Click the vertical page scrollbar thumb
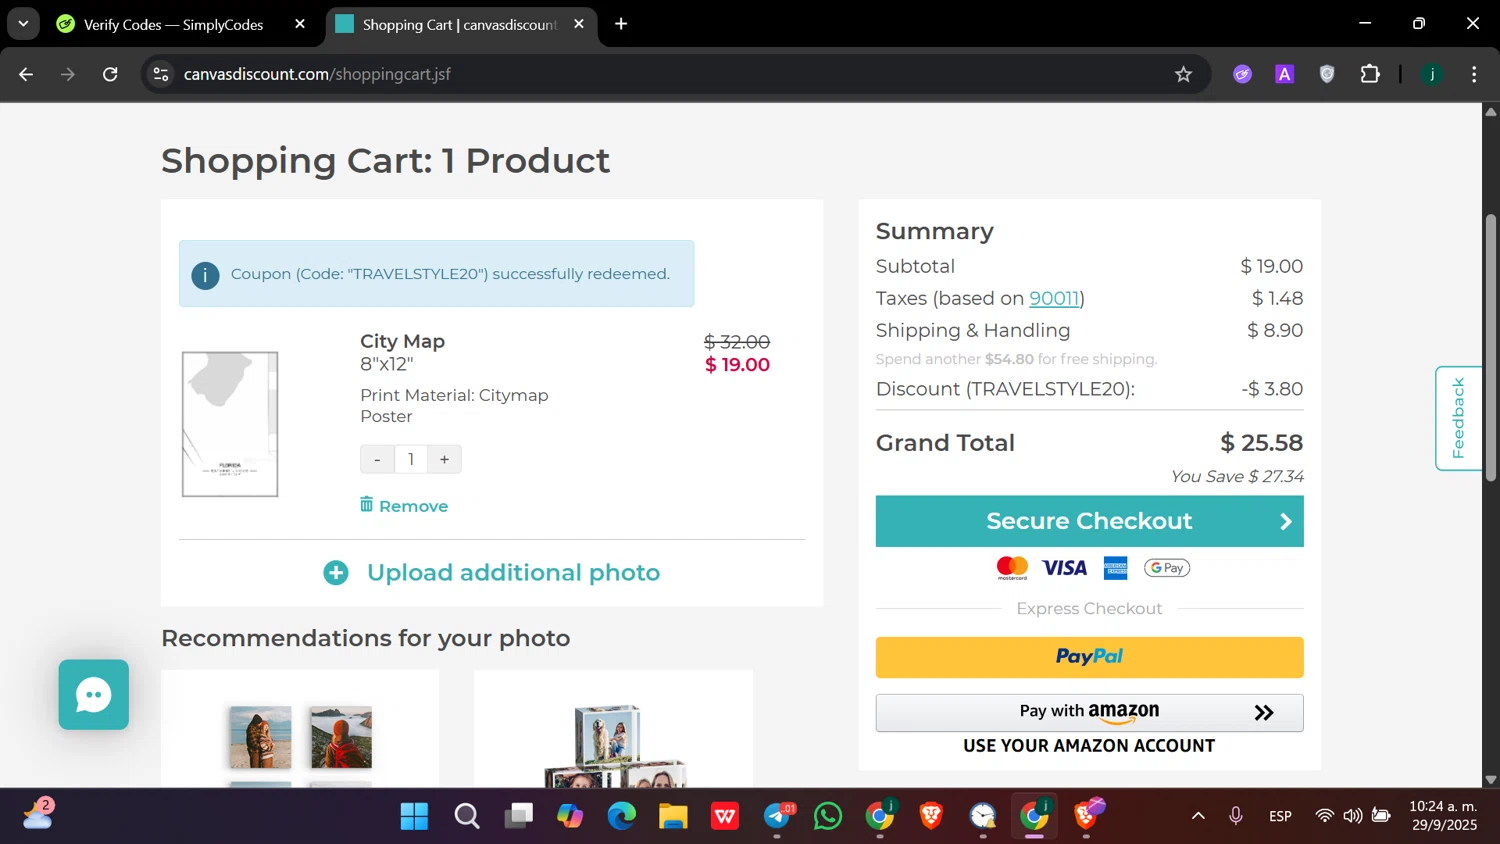 (1491, 347)
